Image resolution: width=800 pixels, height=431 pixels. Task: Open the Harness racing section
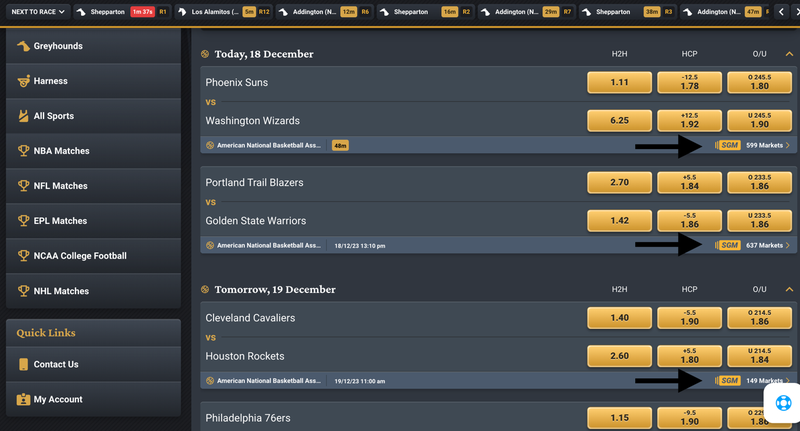93,81
